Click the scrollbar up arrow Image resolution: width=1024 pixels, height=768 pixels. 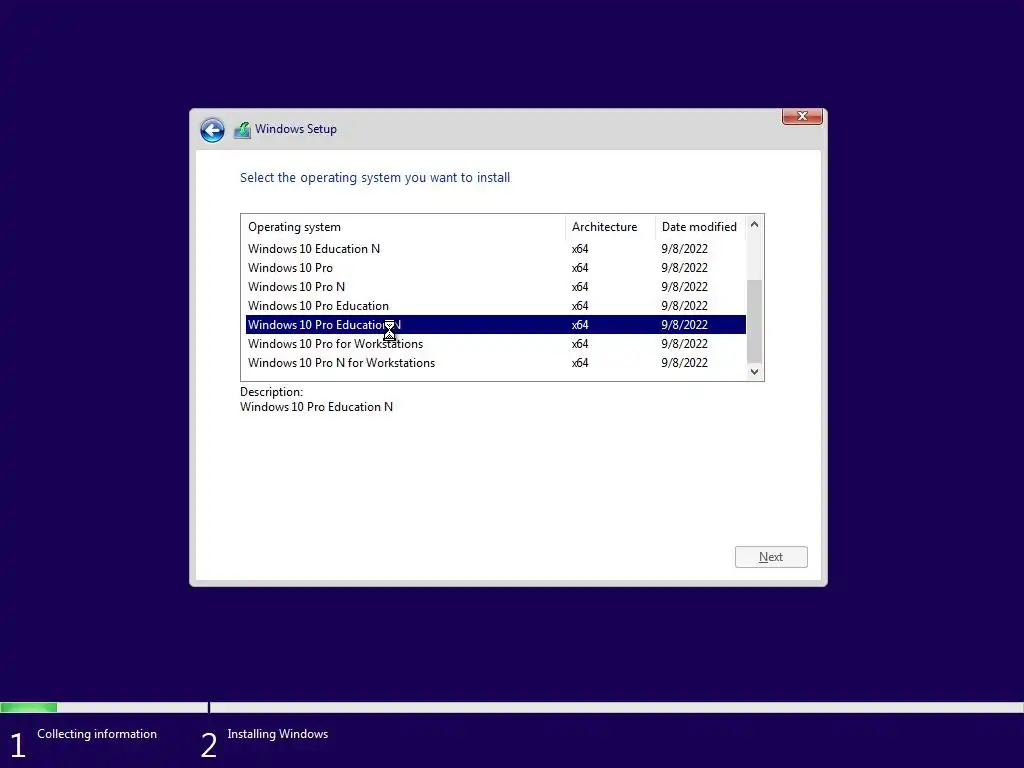pos(754,224)
